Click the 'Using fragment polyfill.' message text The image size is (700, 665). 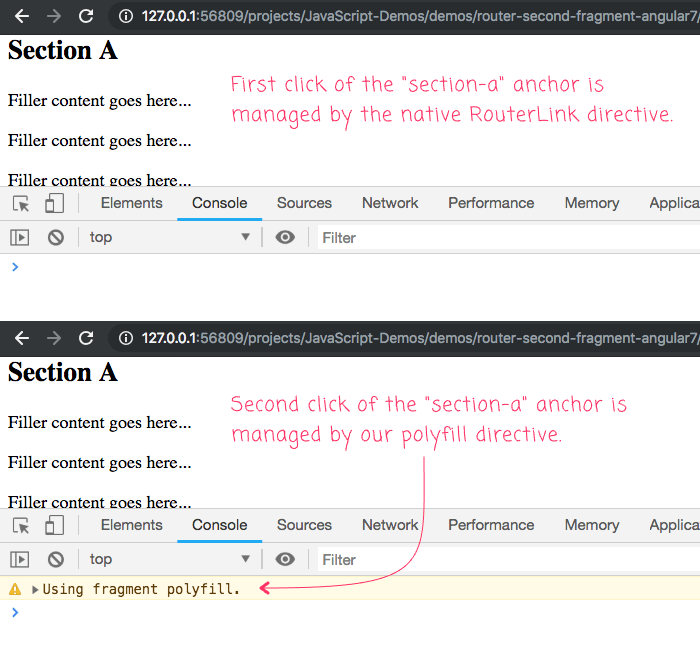coord(142,589)
